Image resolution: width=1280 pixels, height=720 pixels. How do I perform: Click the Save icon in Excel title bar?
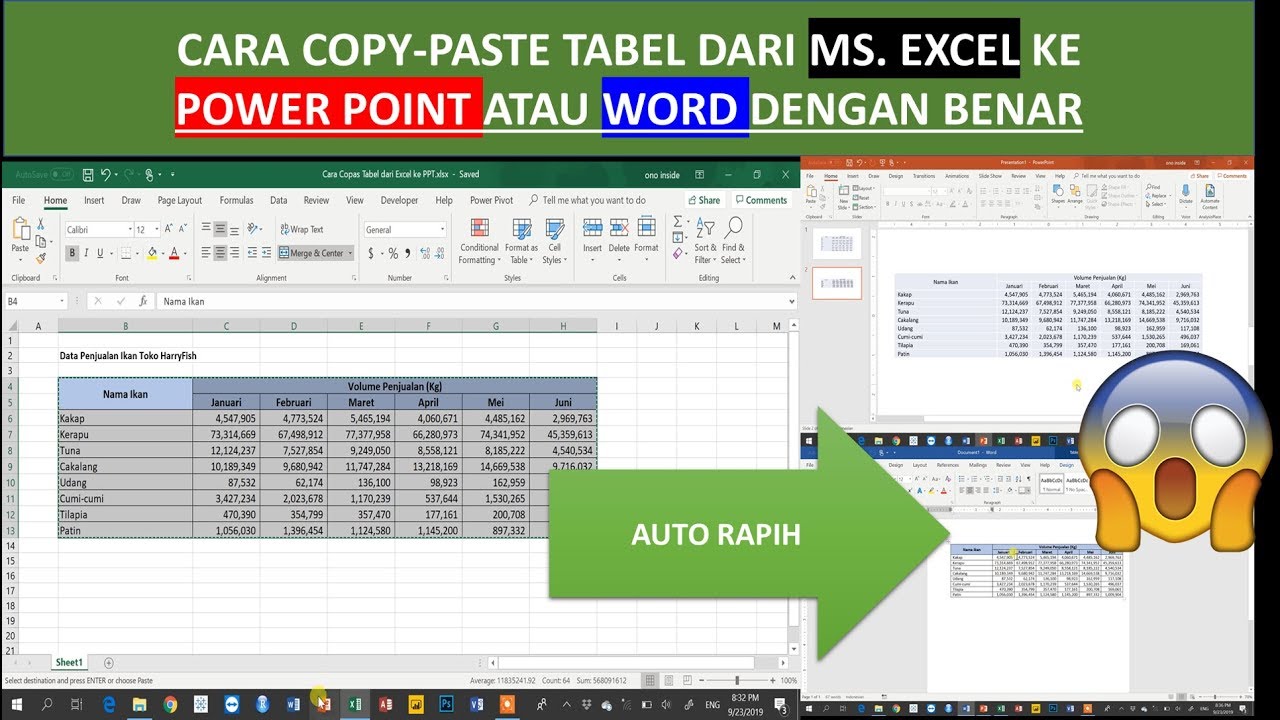coord(89,174)
